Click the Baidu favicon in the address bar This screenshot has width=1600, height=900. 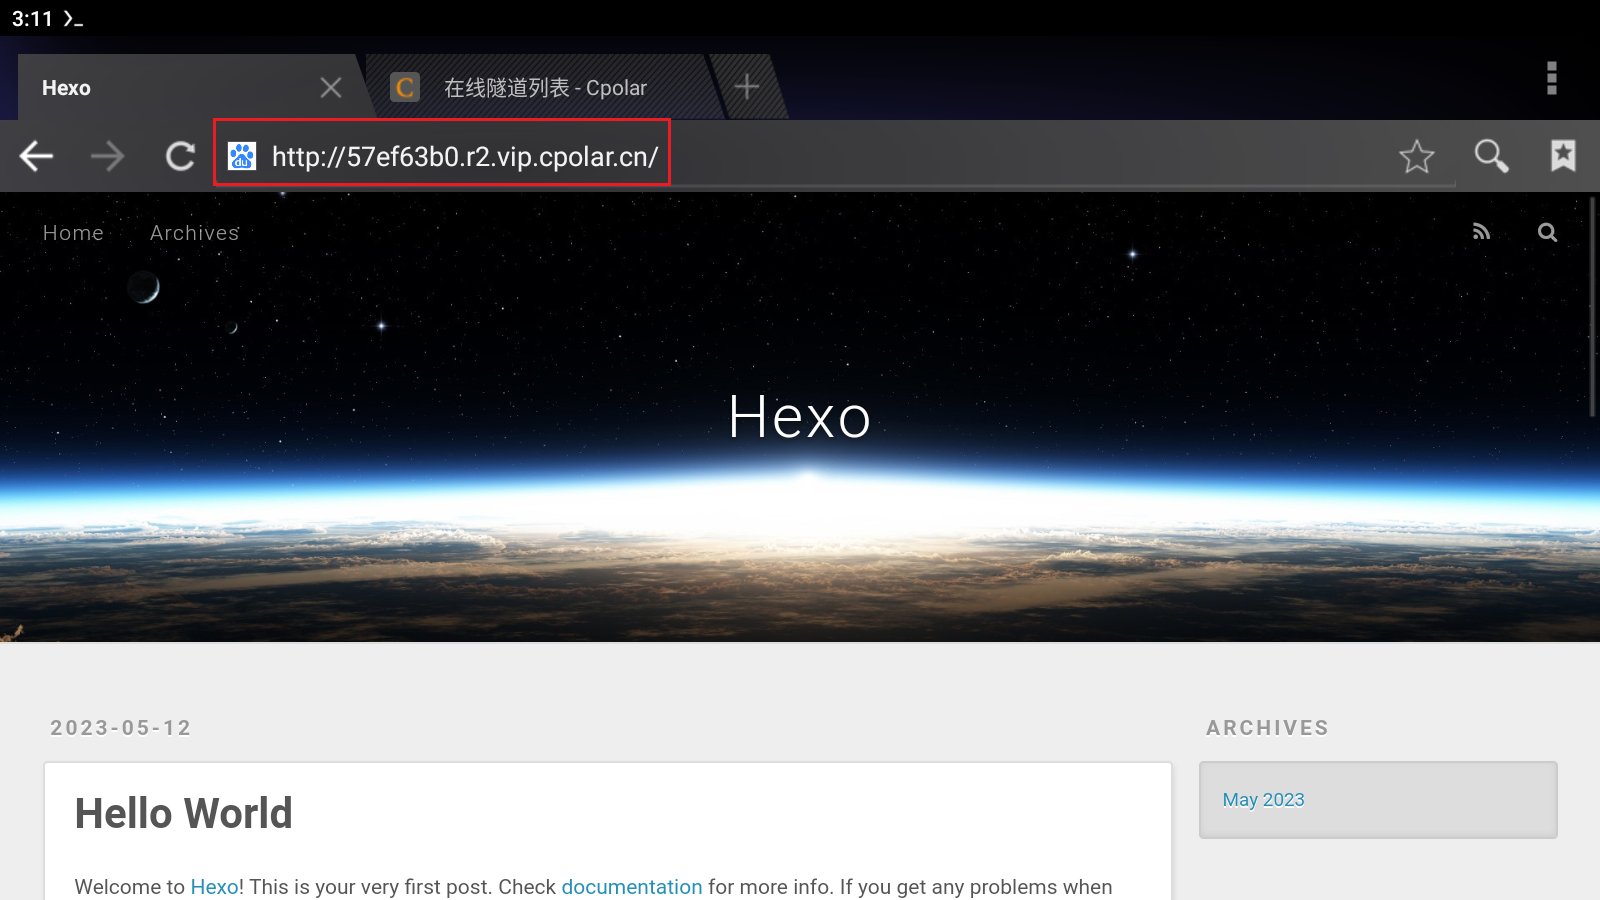pos(242,156)
